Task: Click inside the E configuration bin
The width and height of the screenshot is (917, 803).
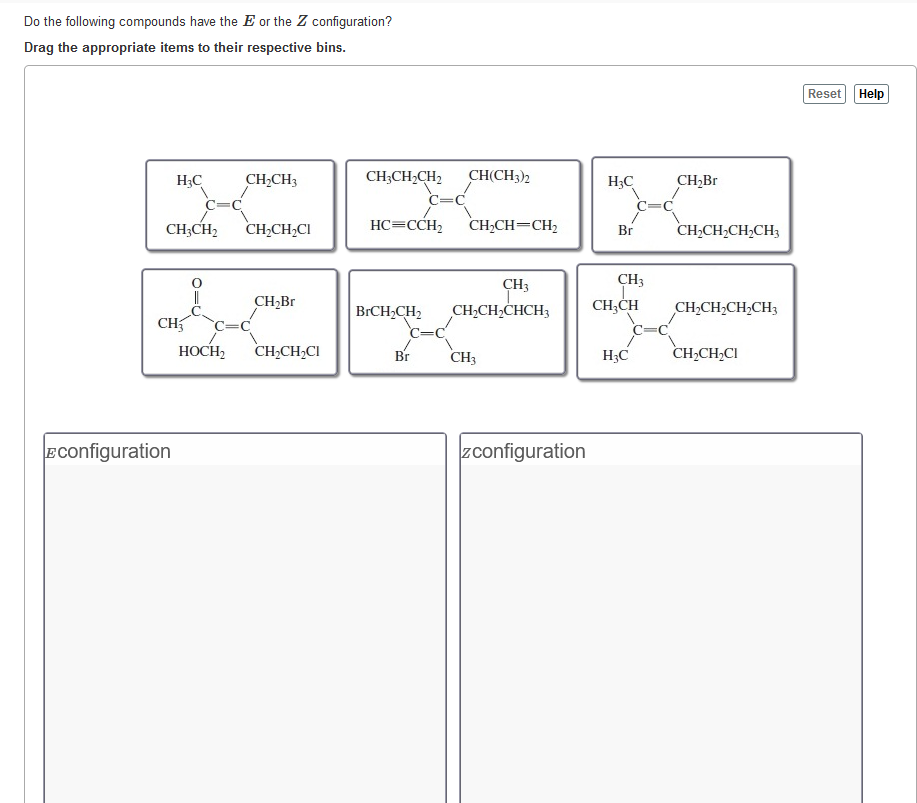Action: point(245,632)
